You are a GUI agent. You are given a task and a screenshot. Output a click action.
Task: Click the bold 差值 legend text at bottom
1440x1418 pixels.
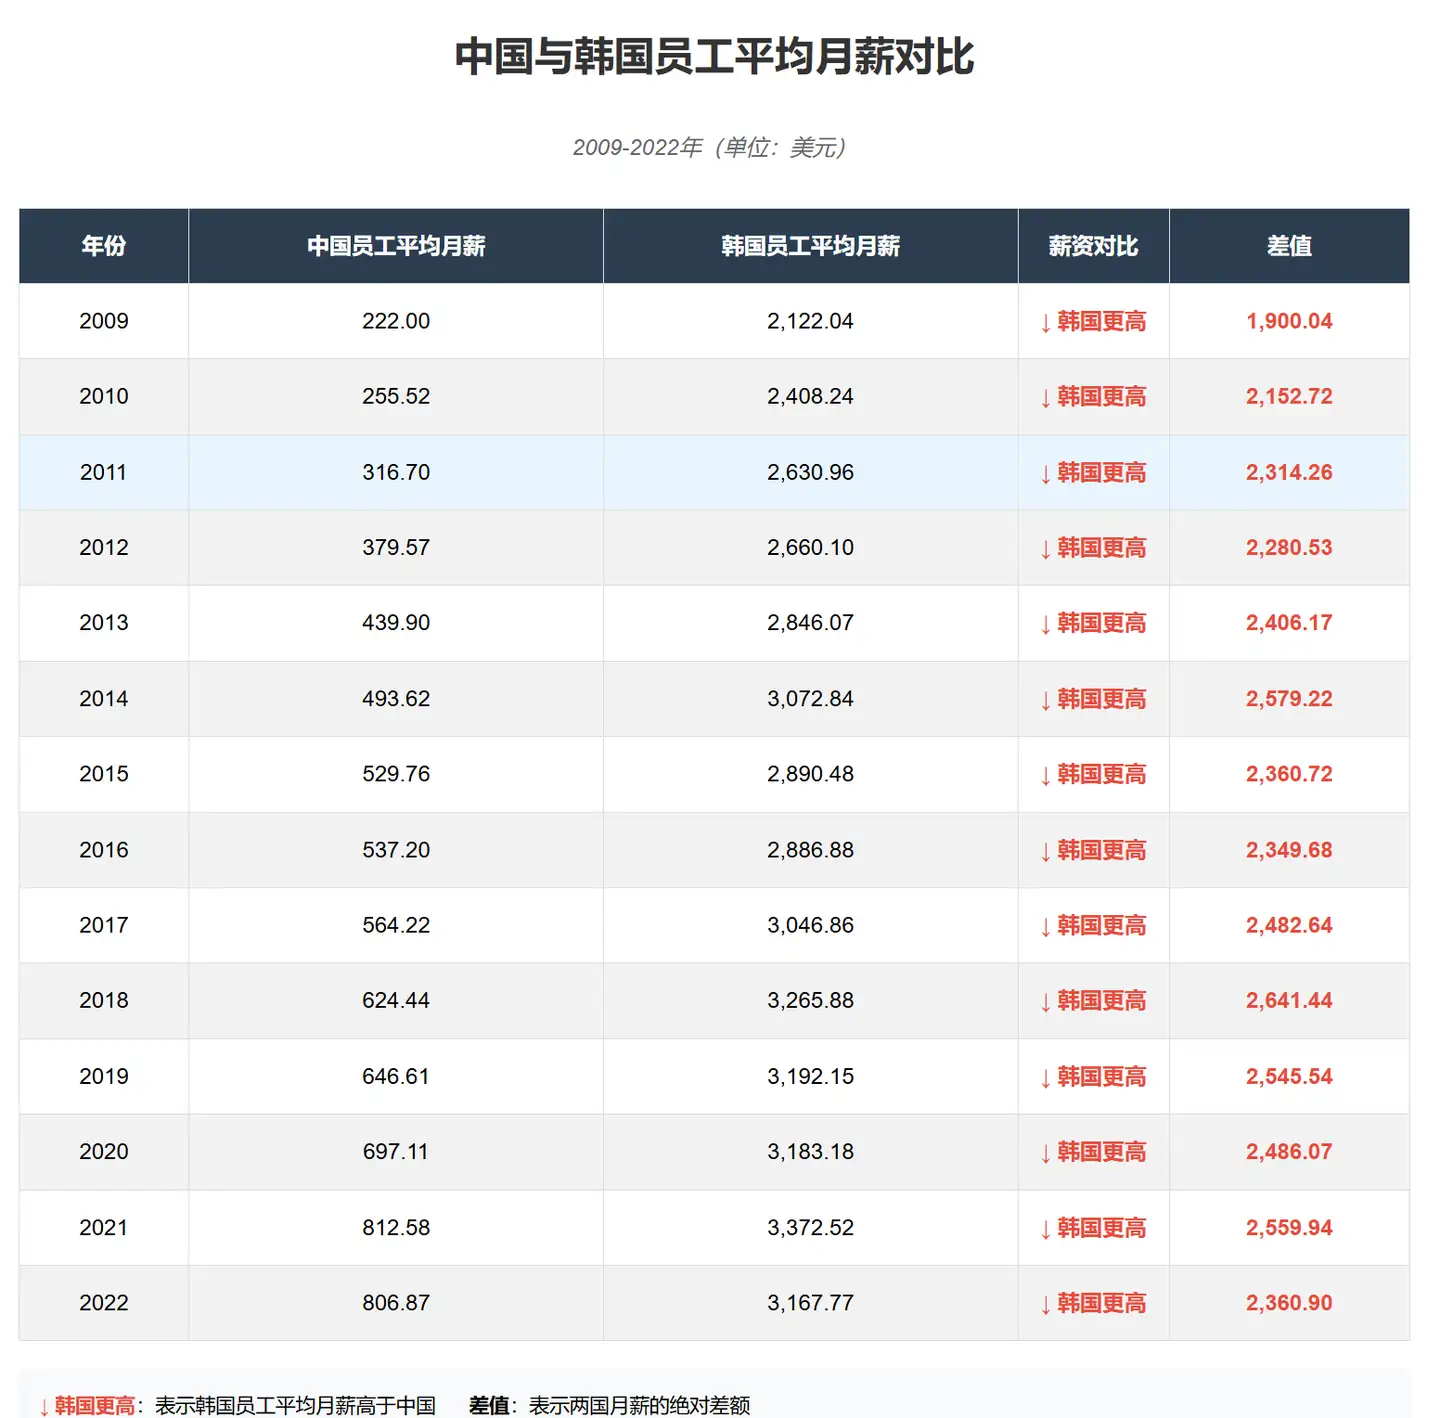[x=489, y=1406]
